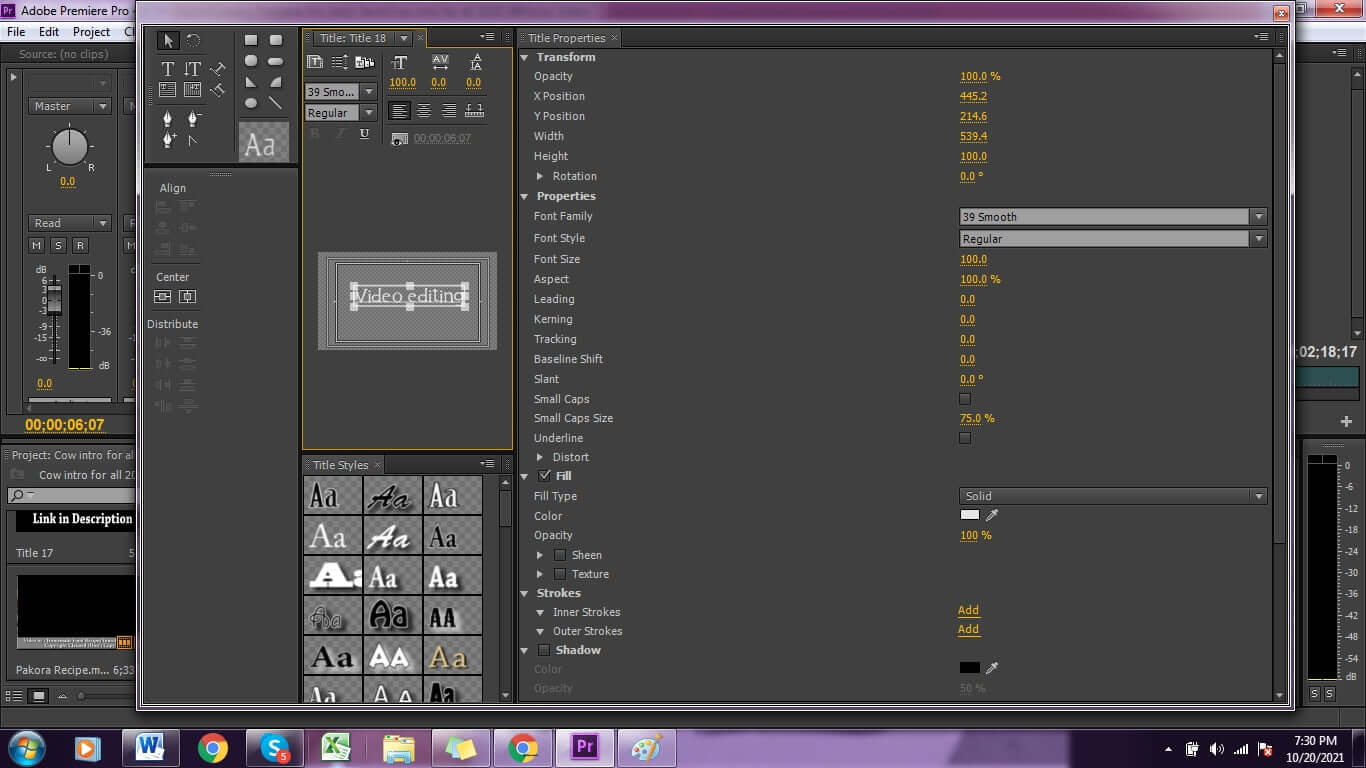Screen dimensions: 1366x768
Task: Open the File menu
Action: pyautogui.click(x=16, y=31)
